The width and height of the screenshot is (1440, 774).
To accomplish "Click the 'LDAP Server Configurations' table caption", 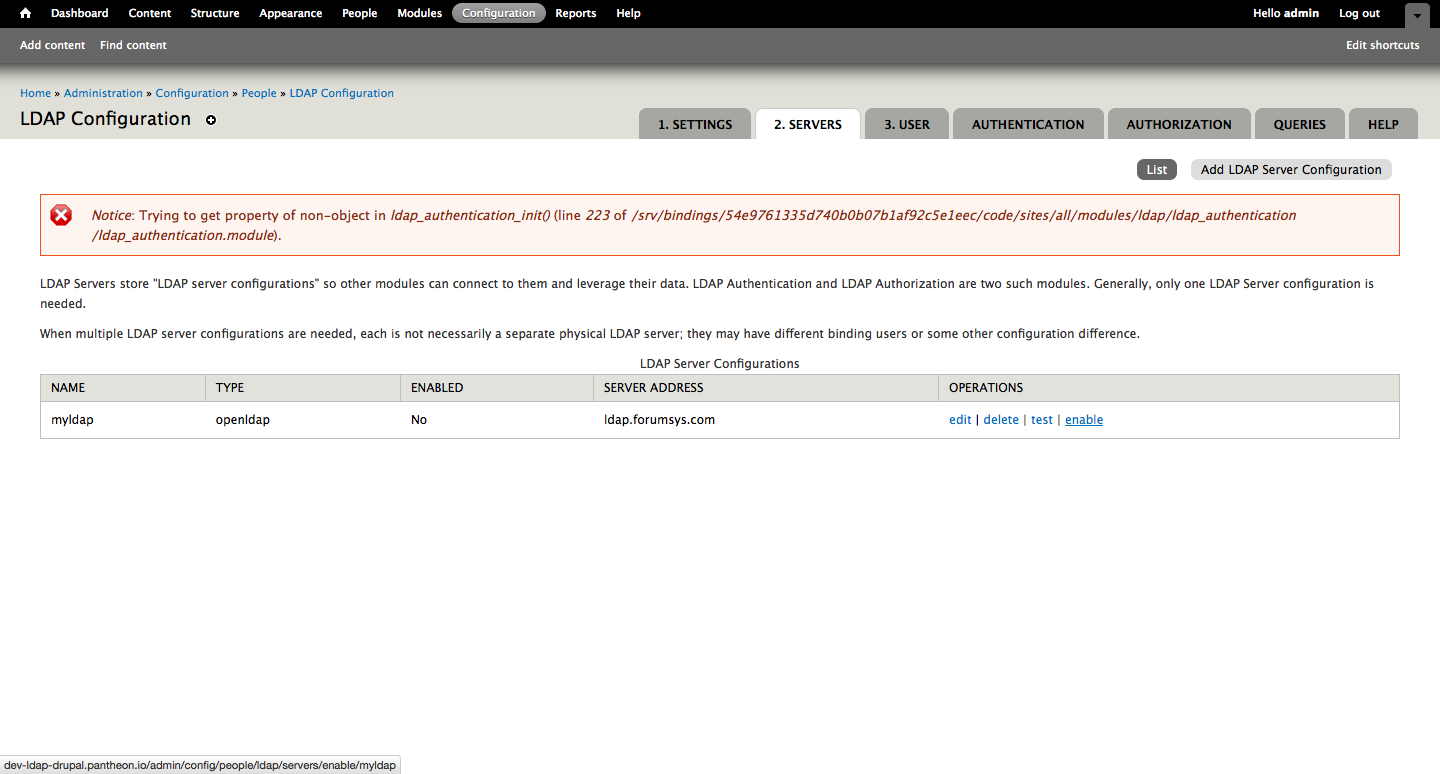I will click(x=720, y=364).
